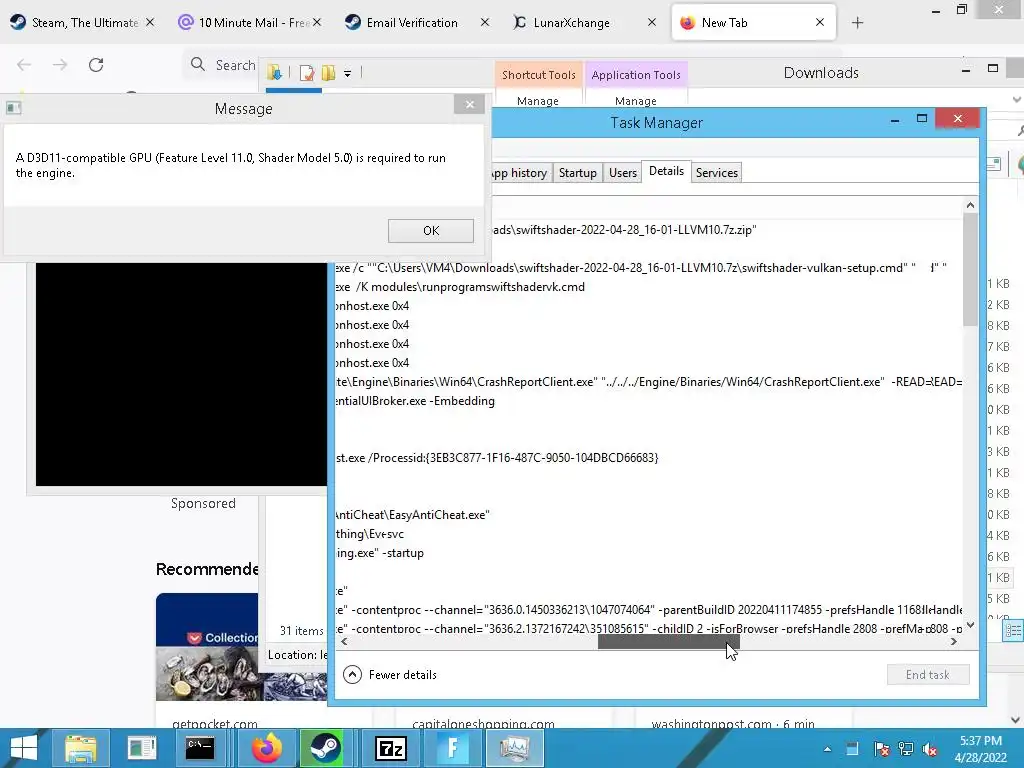Open the clock showing 5:37 PM

(980, 748)
